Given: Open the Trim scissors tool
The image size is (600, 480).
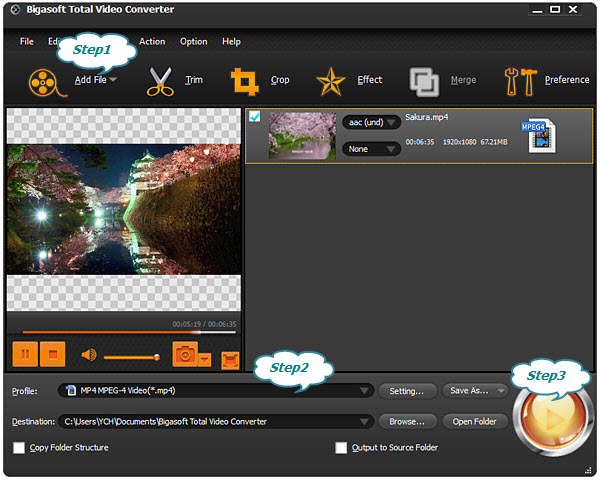Looking at the screenshot, I should pos(160,82).
